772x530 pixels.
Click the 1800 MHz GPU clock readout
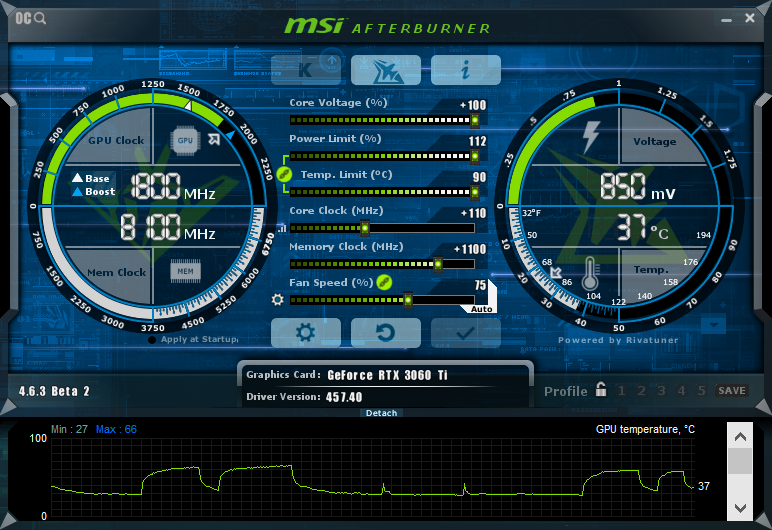173,187
